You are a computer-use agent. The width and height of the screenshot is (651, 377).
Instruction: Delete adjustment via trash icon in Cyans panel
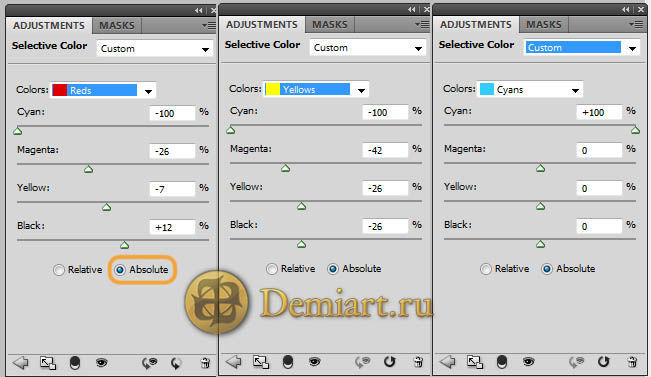632,362
